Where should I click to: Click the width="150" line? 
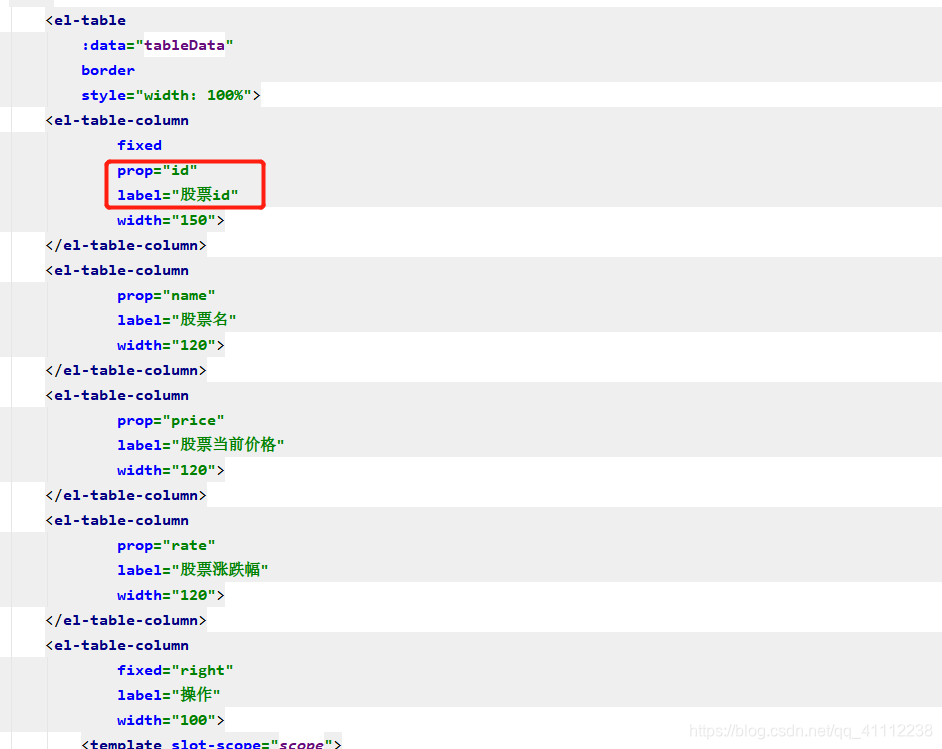[171, 220]
